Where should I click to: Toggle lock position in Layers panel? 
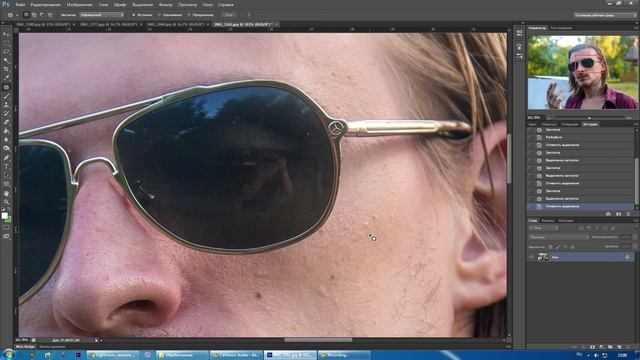(x=565, y=247)
